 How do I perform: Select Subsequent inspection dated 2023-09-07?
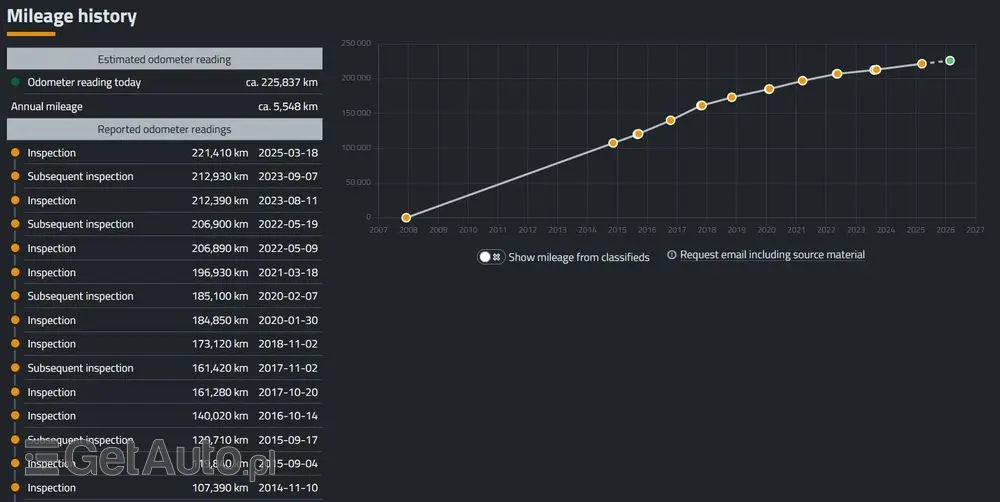(x=164, y=177)
